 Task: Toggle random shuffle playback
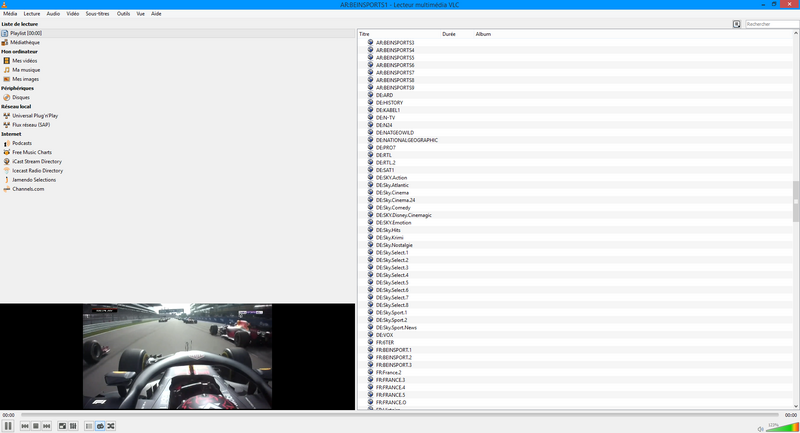111,426
